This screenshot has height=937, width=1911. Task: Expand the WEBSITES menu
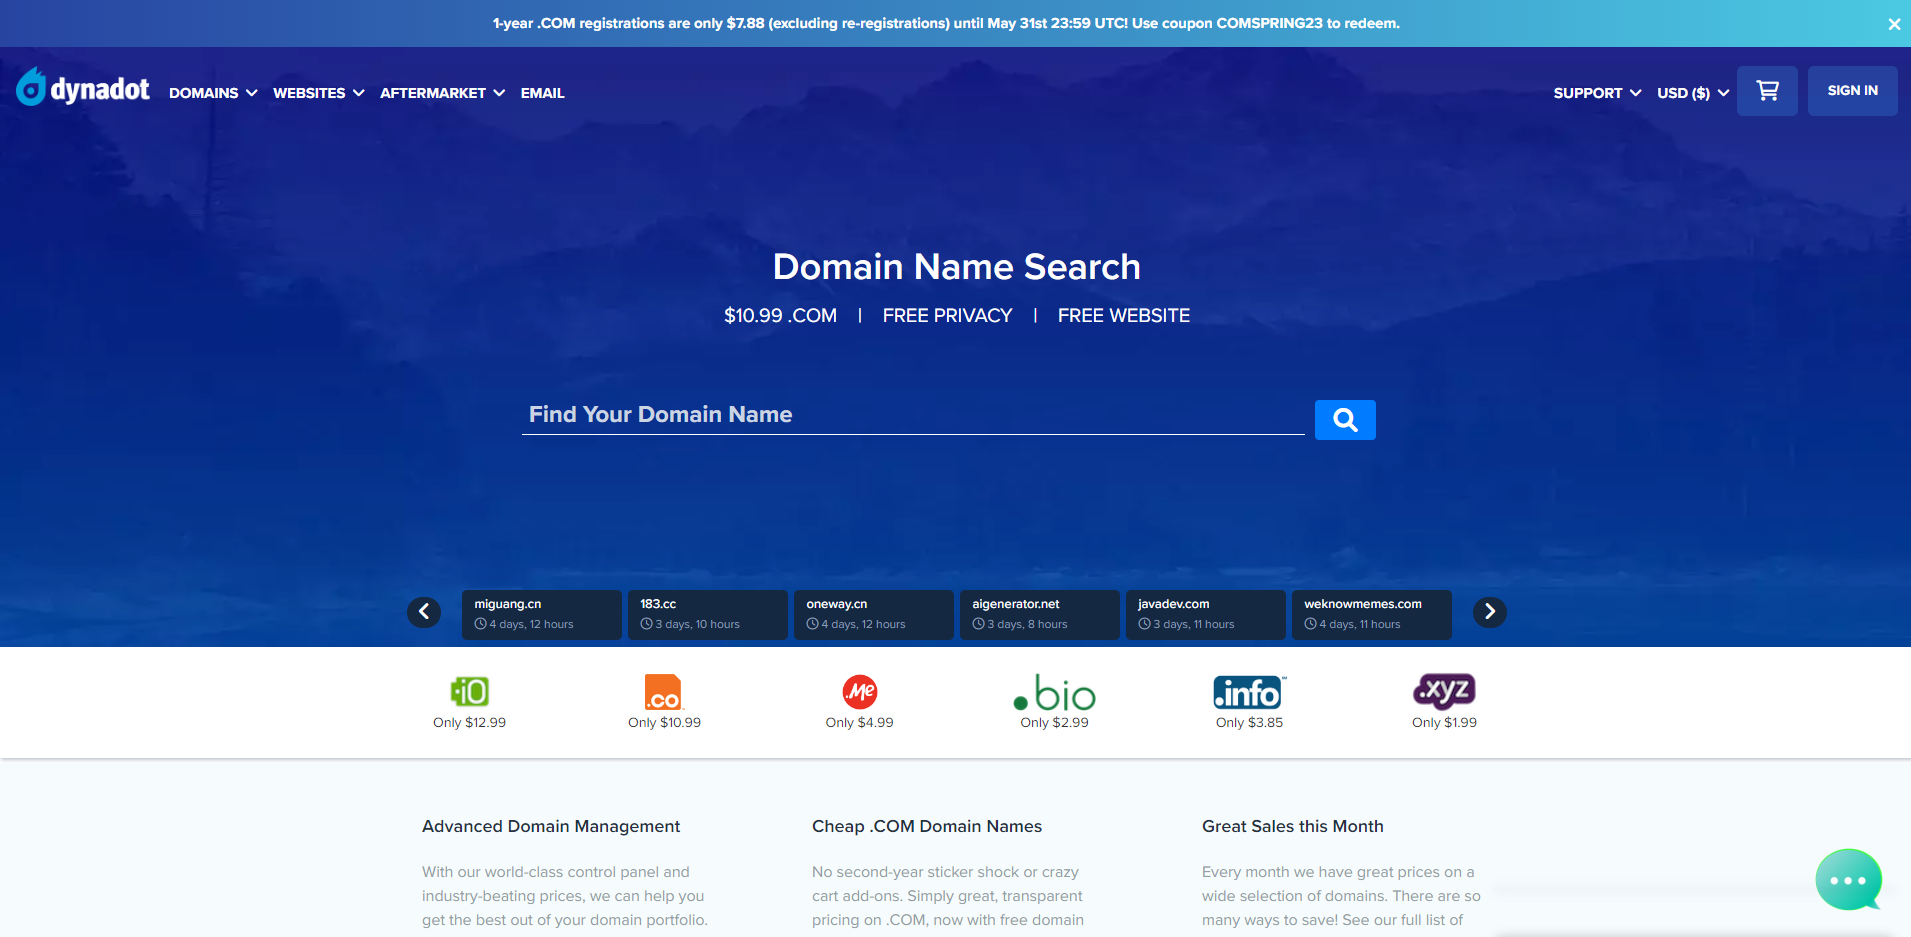318,93
